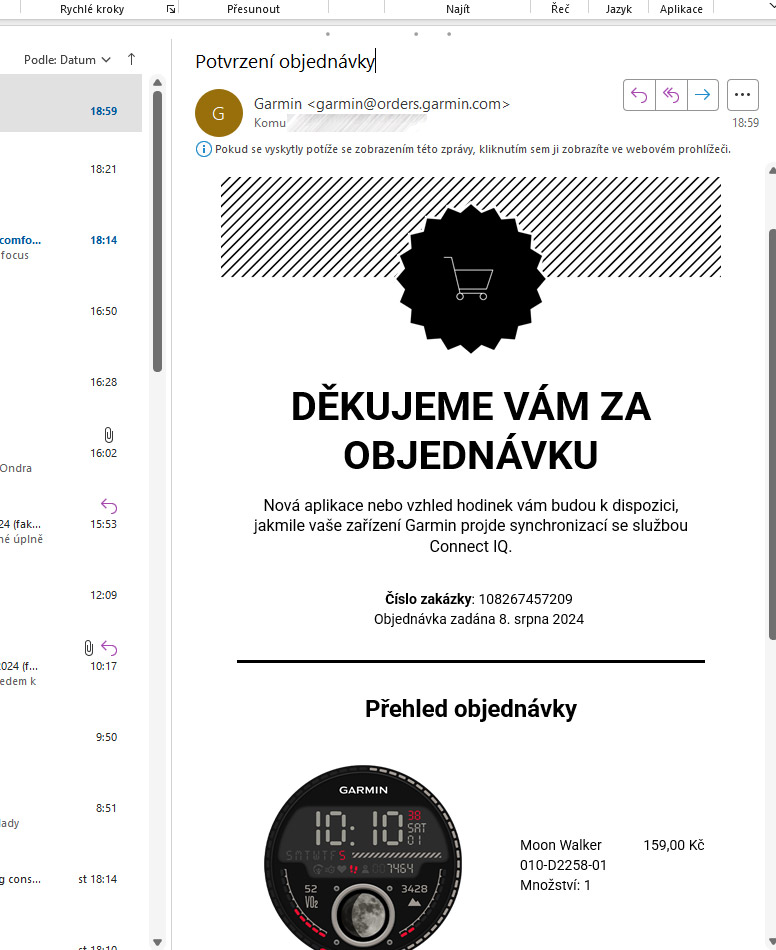This screenshot has height=950, width=776.
Task: Click order date text 8. srpna 2024
Action: 541,619
